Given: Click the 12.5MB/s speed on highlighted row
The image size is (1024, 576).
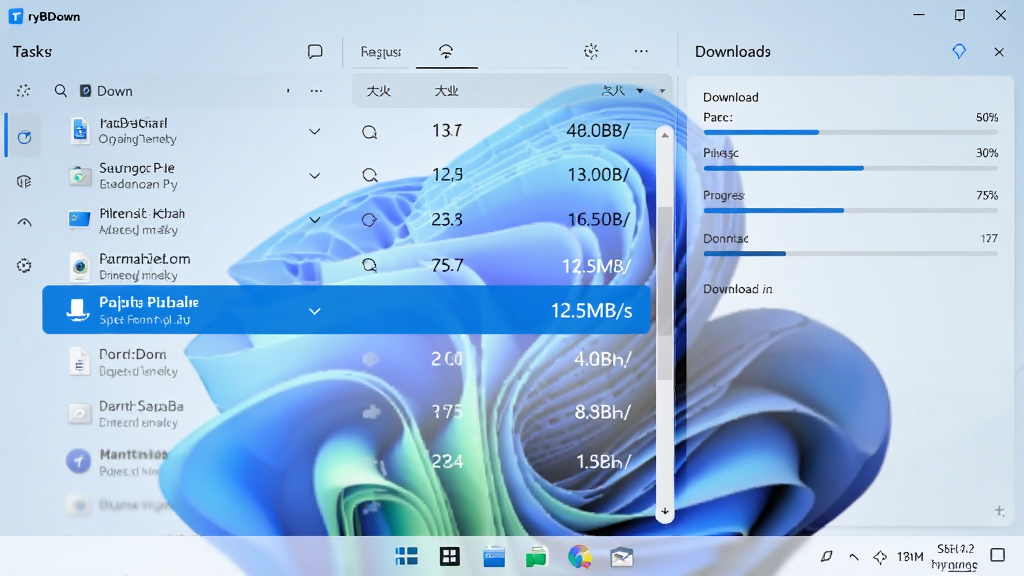Looking at the screenshot, I should coord(592,310).
